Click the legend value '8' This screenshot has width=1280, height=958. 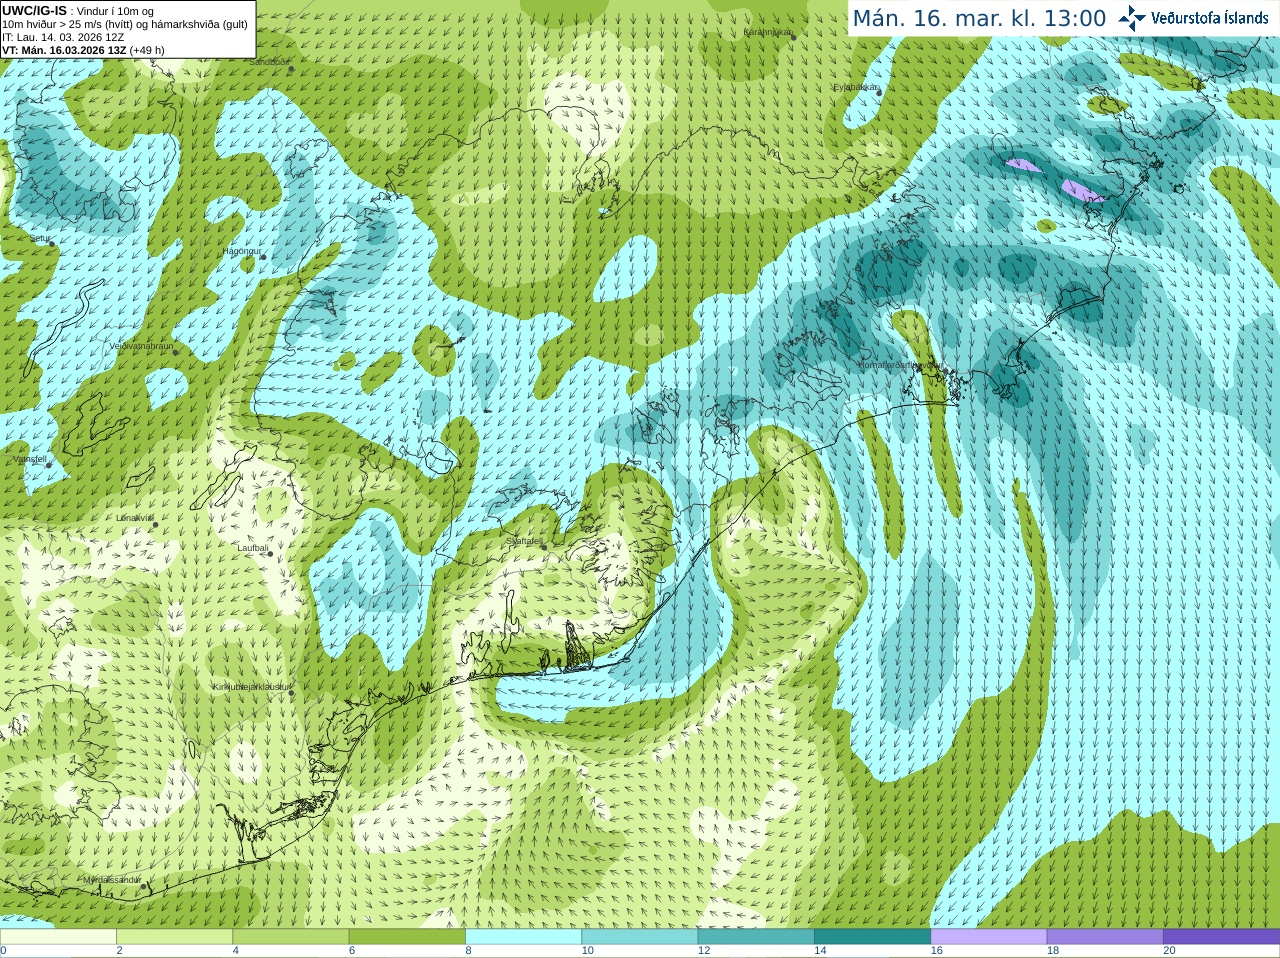(x=468, y=951)
